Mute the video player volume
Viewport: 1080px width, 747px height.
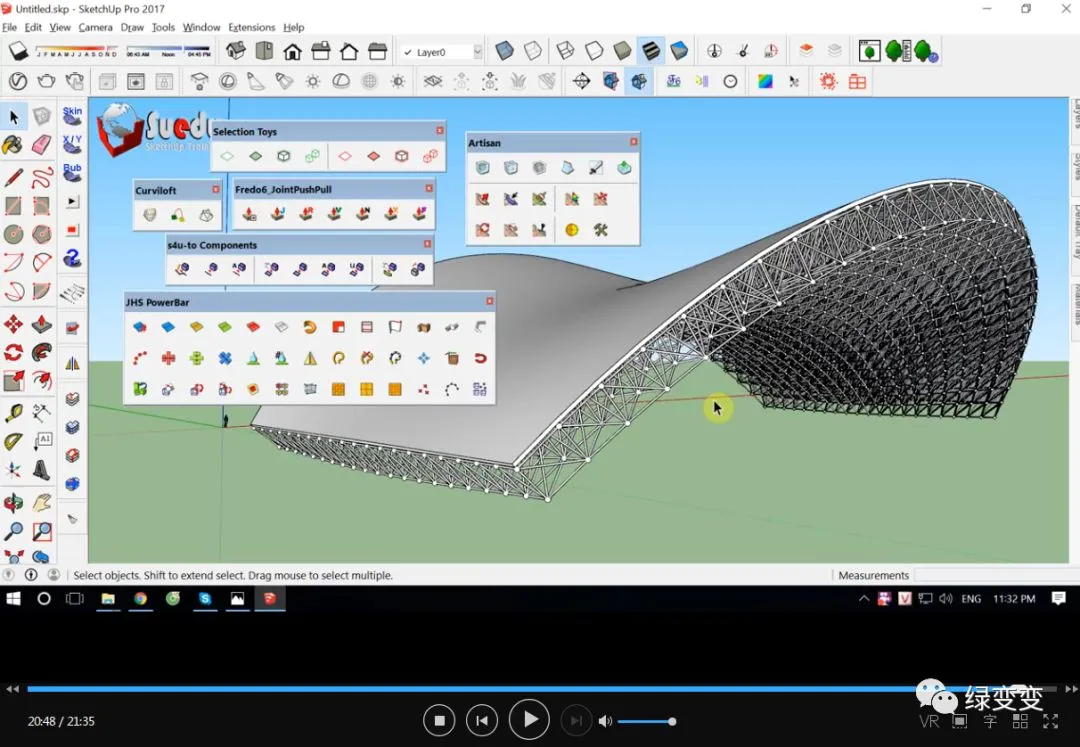point(605,721)
